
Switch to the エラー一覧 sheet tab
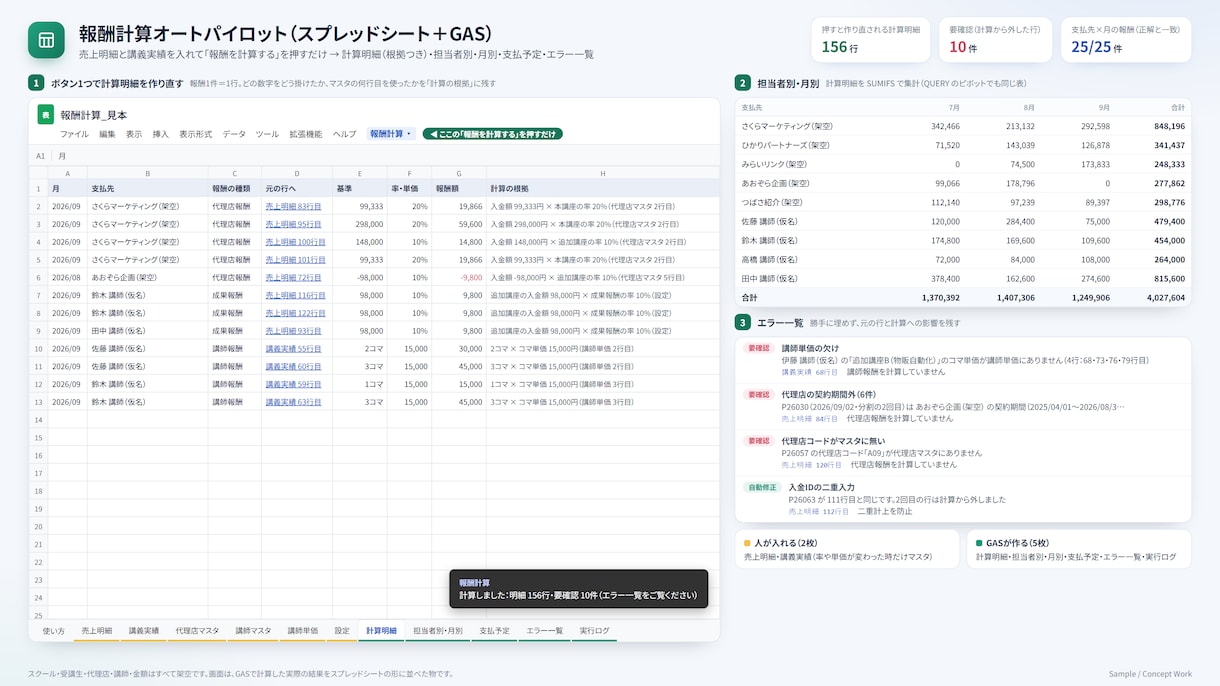tap(545, 630)
